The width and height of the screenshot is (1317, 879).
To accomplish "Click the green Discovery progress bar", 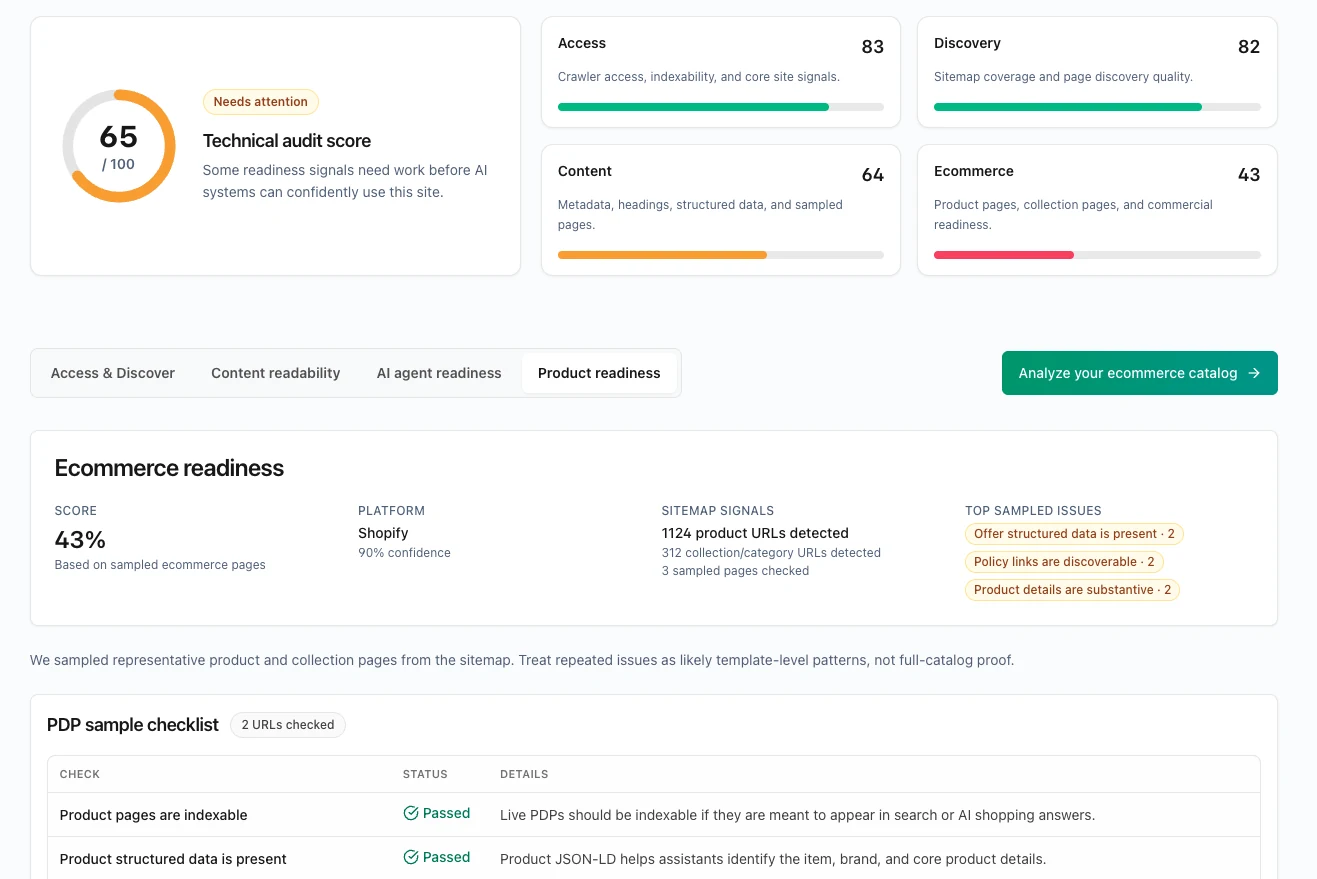I will [1097, 107].
